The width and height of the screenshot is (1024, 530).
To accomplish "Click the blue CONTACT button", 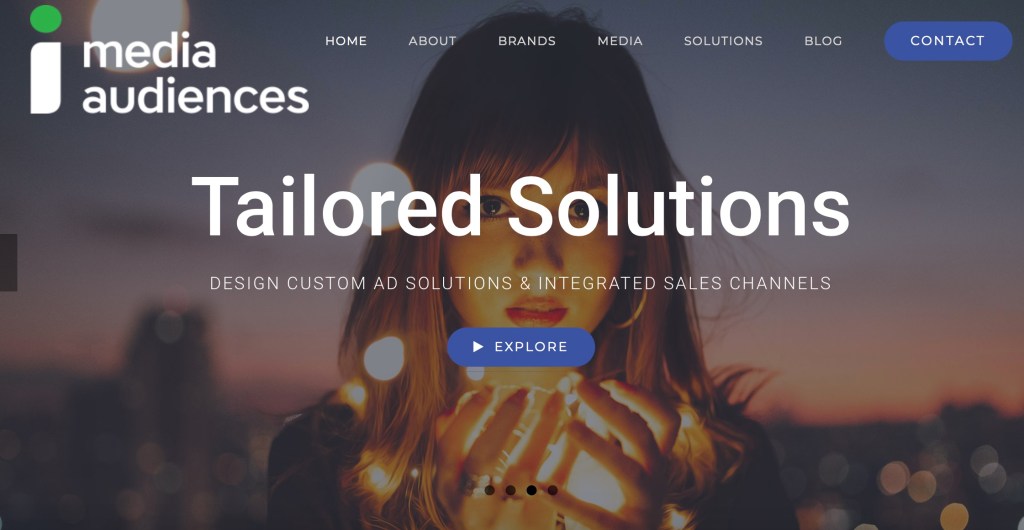I will tap(948, 40).
